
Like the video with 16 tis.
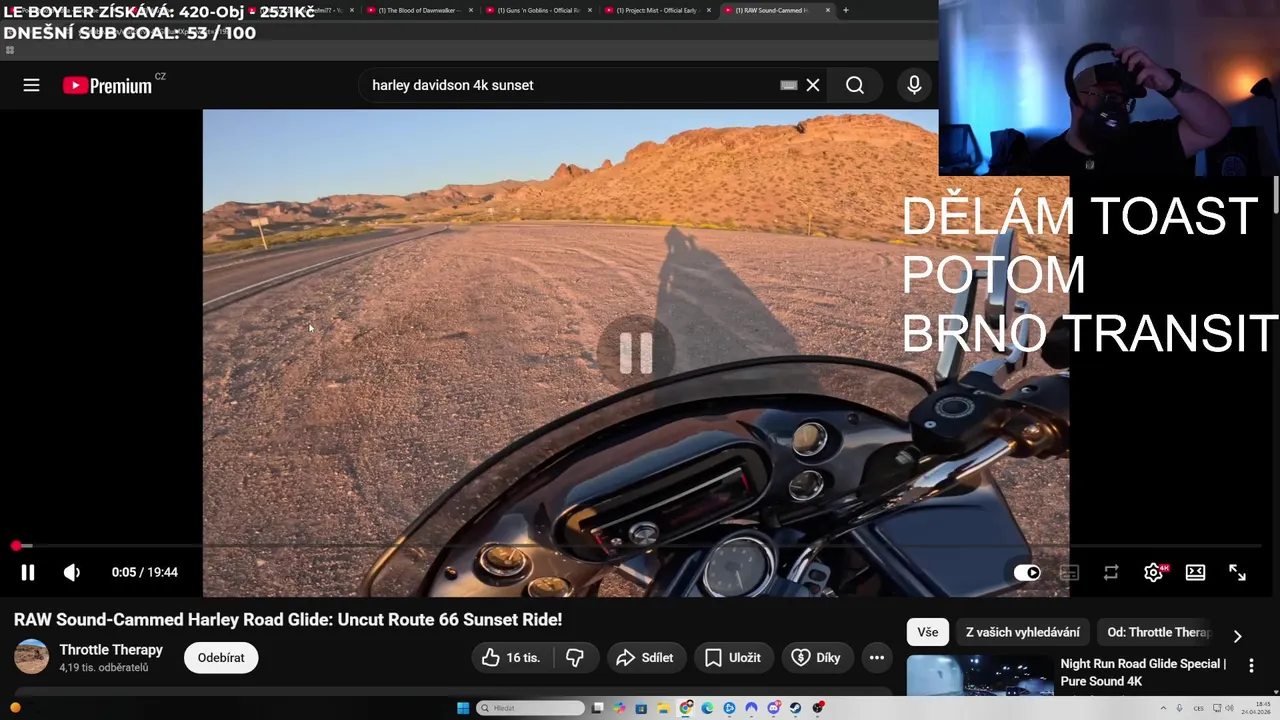click(511, 657)
